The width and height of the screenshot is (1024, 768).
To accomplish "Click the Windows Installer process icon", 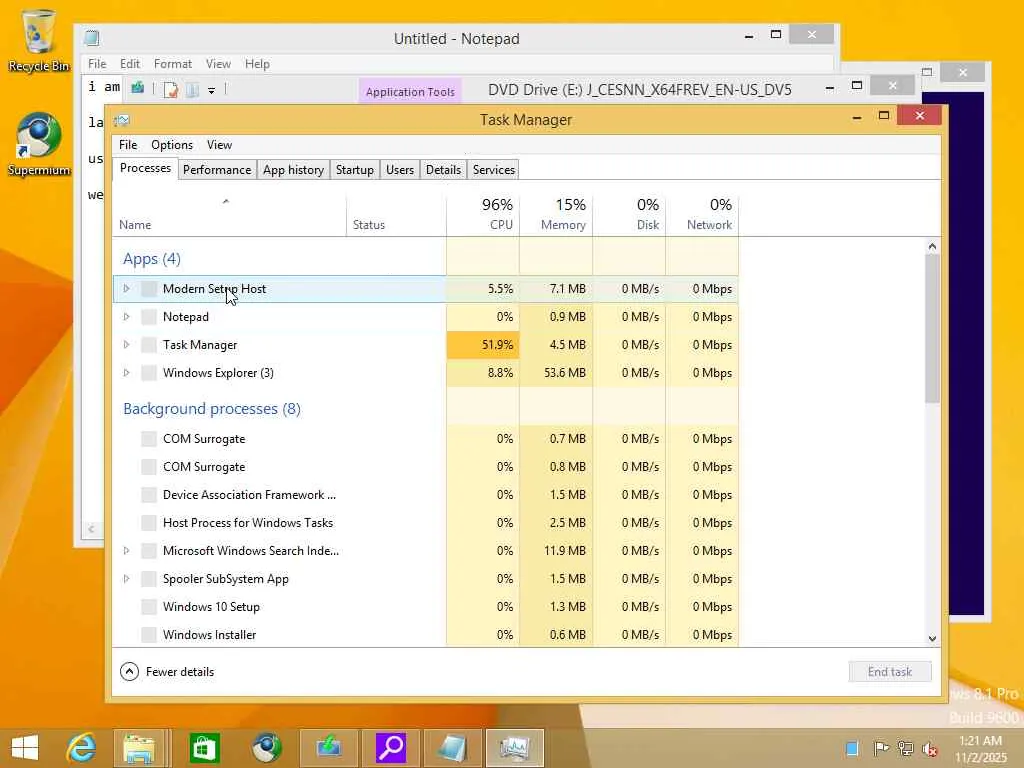I will coord(149,635).
